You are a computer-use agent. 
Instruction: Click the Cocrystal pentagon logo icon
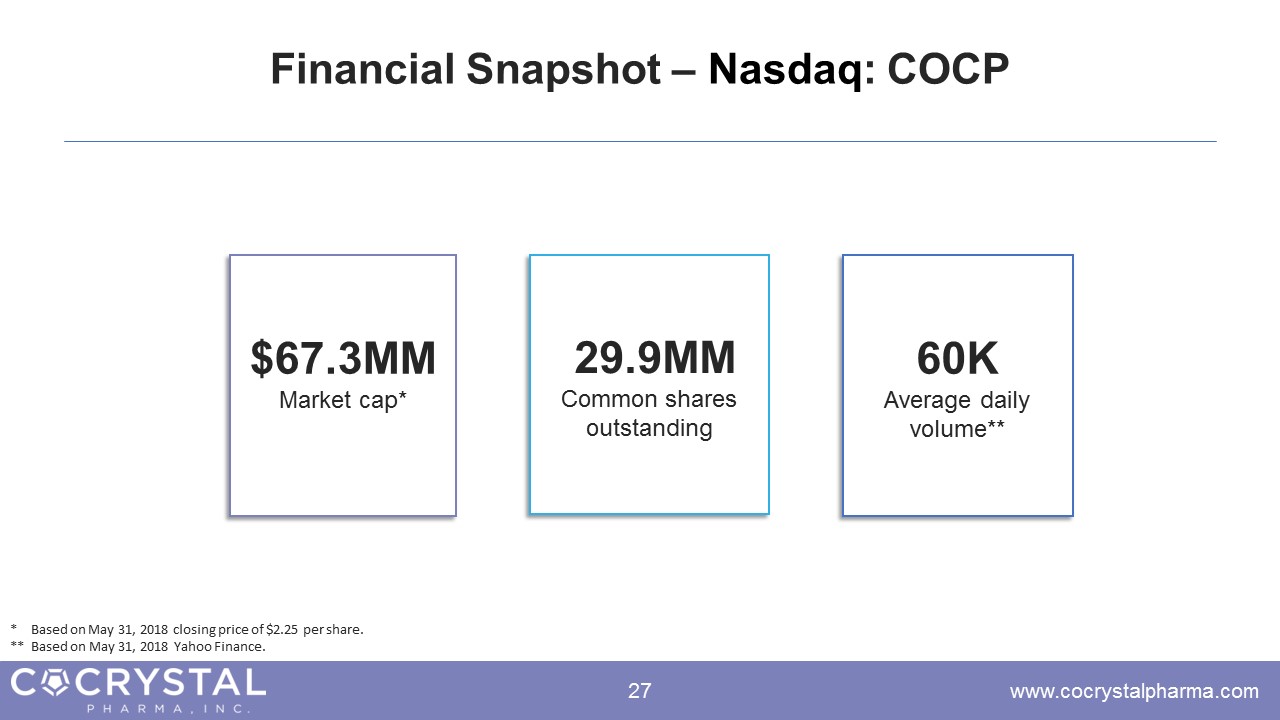(54, 683)
